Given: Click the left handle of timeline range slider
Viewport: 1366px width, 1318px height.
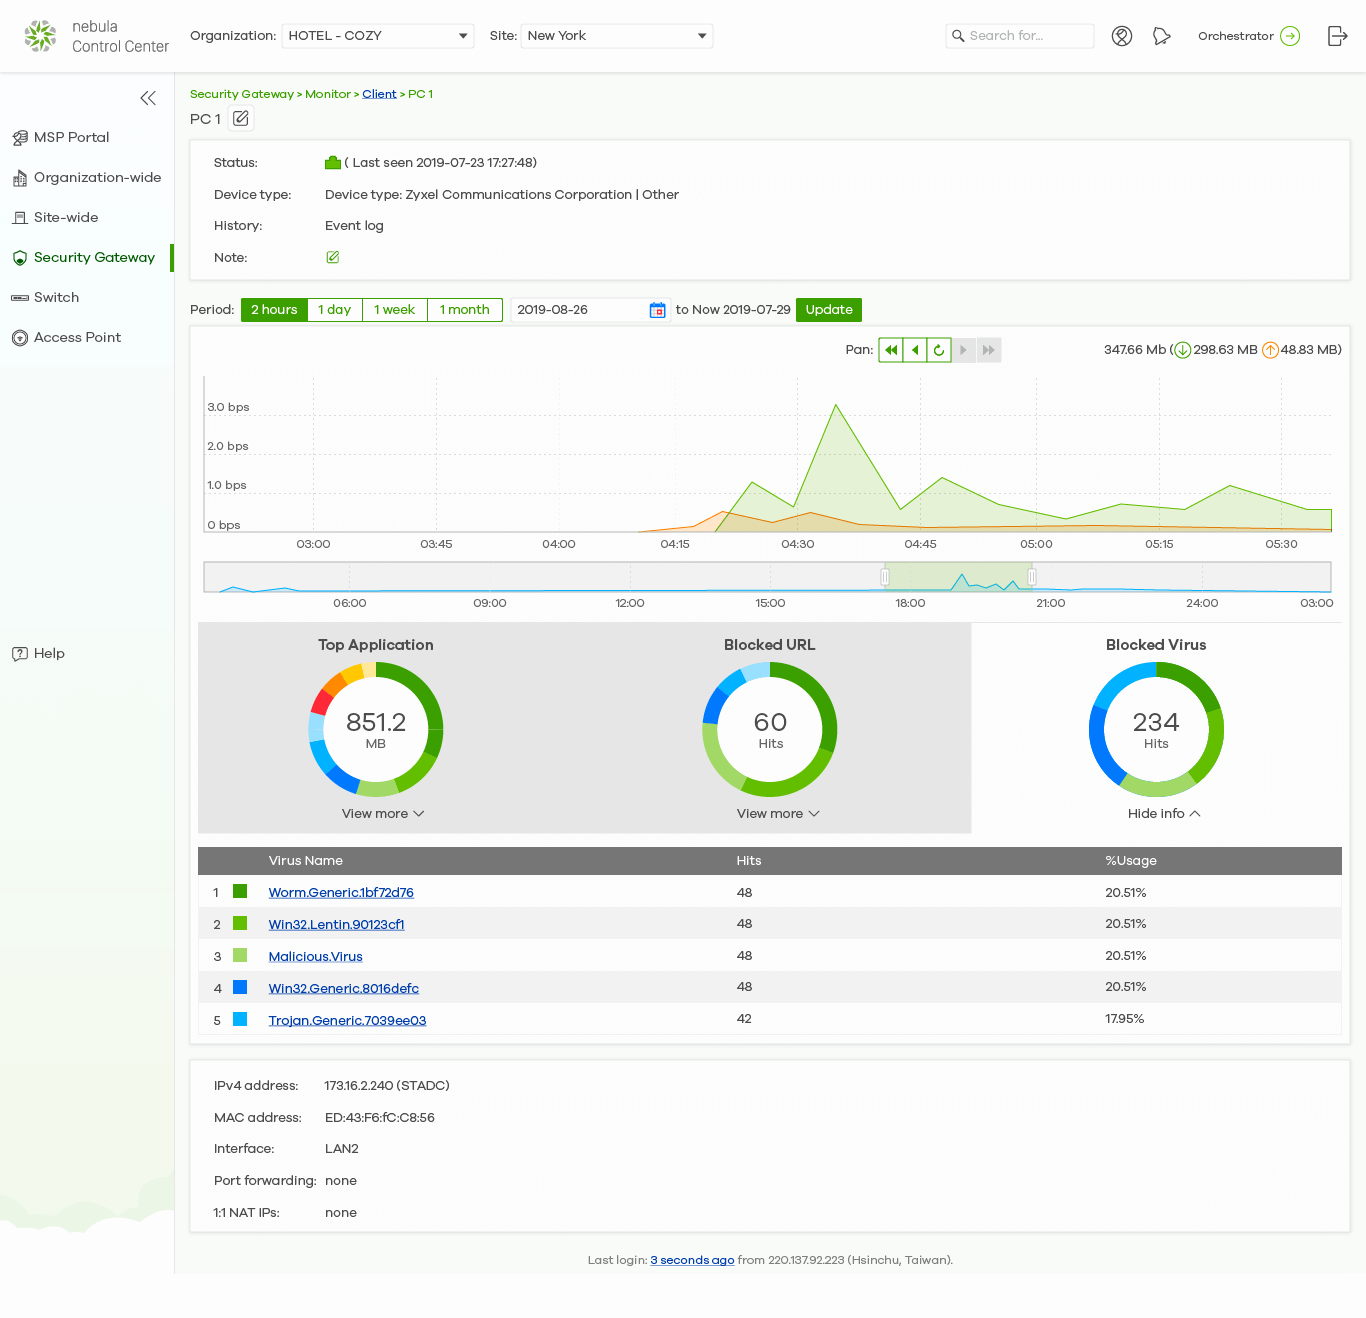Looking at the screenshot, I should coord(885,577).
